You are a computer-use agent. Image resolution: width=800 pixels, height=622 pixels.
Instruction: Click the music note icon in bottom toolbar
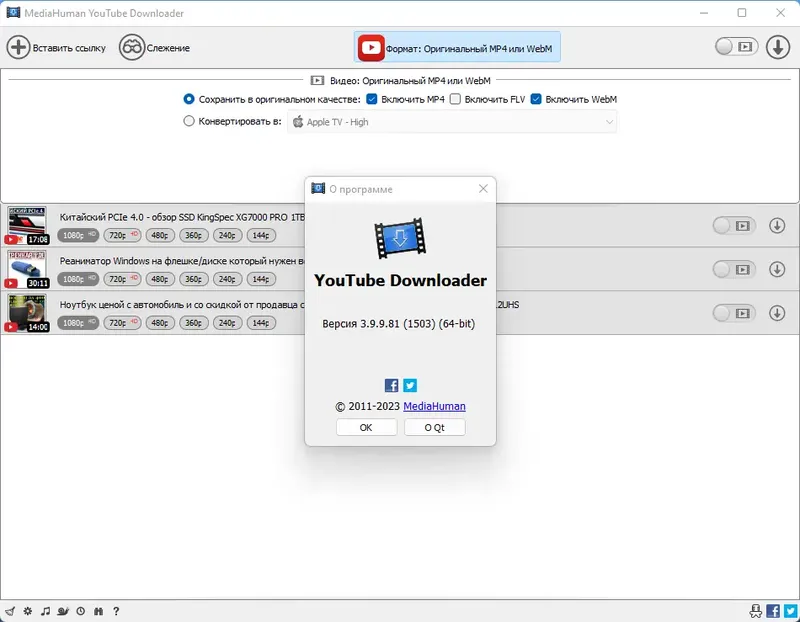tap(45, 609)
